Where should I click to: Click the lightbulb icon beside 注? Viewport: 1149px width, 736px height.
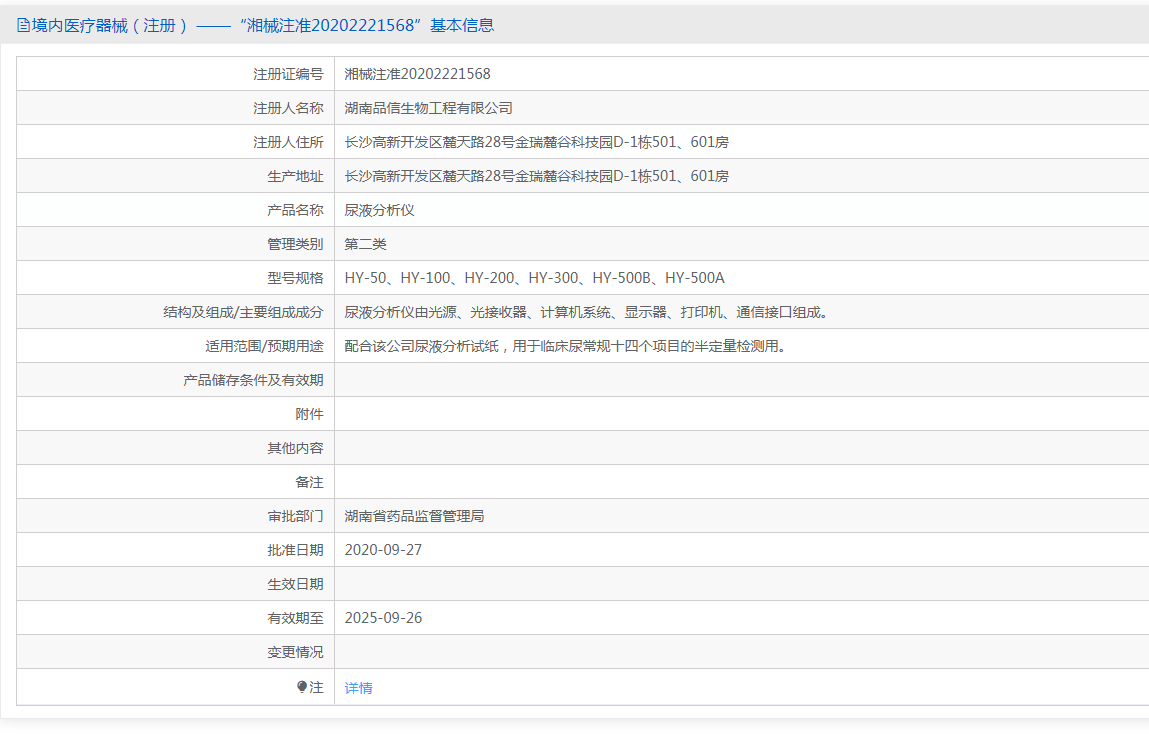[x=302, y=687]
